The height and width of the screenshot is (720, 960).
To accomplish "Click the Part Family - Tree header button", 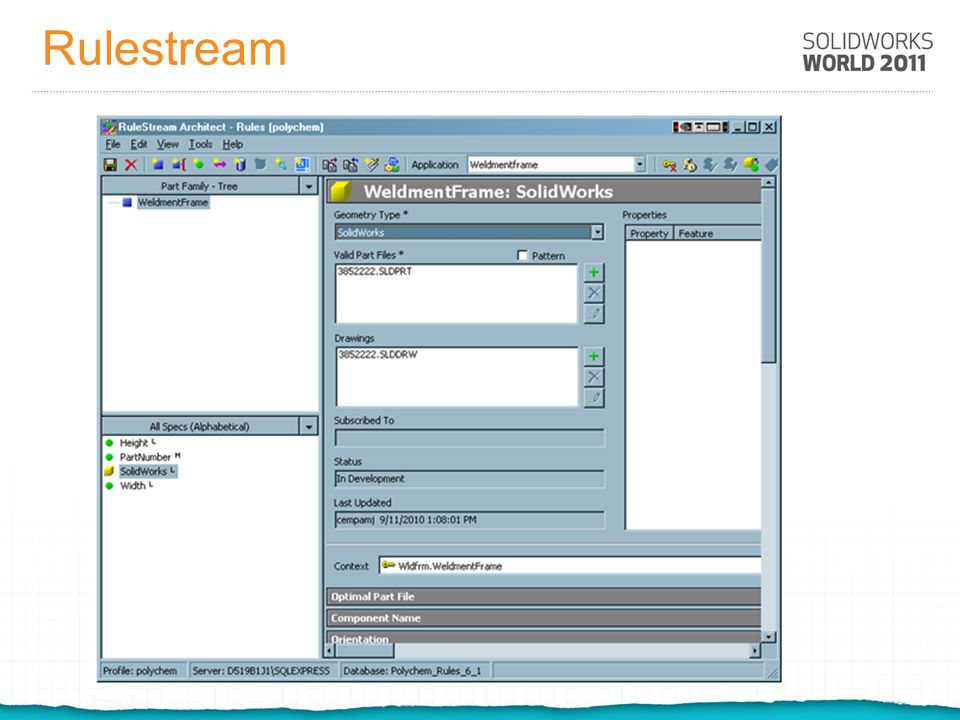I will [x=200, y=186].
